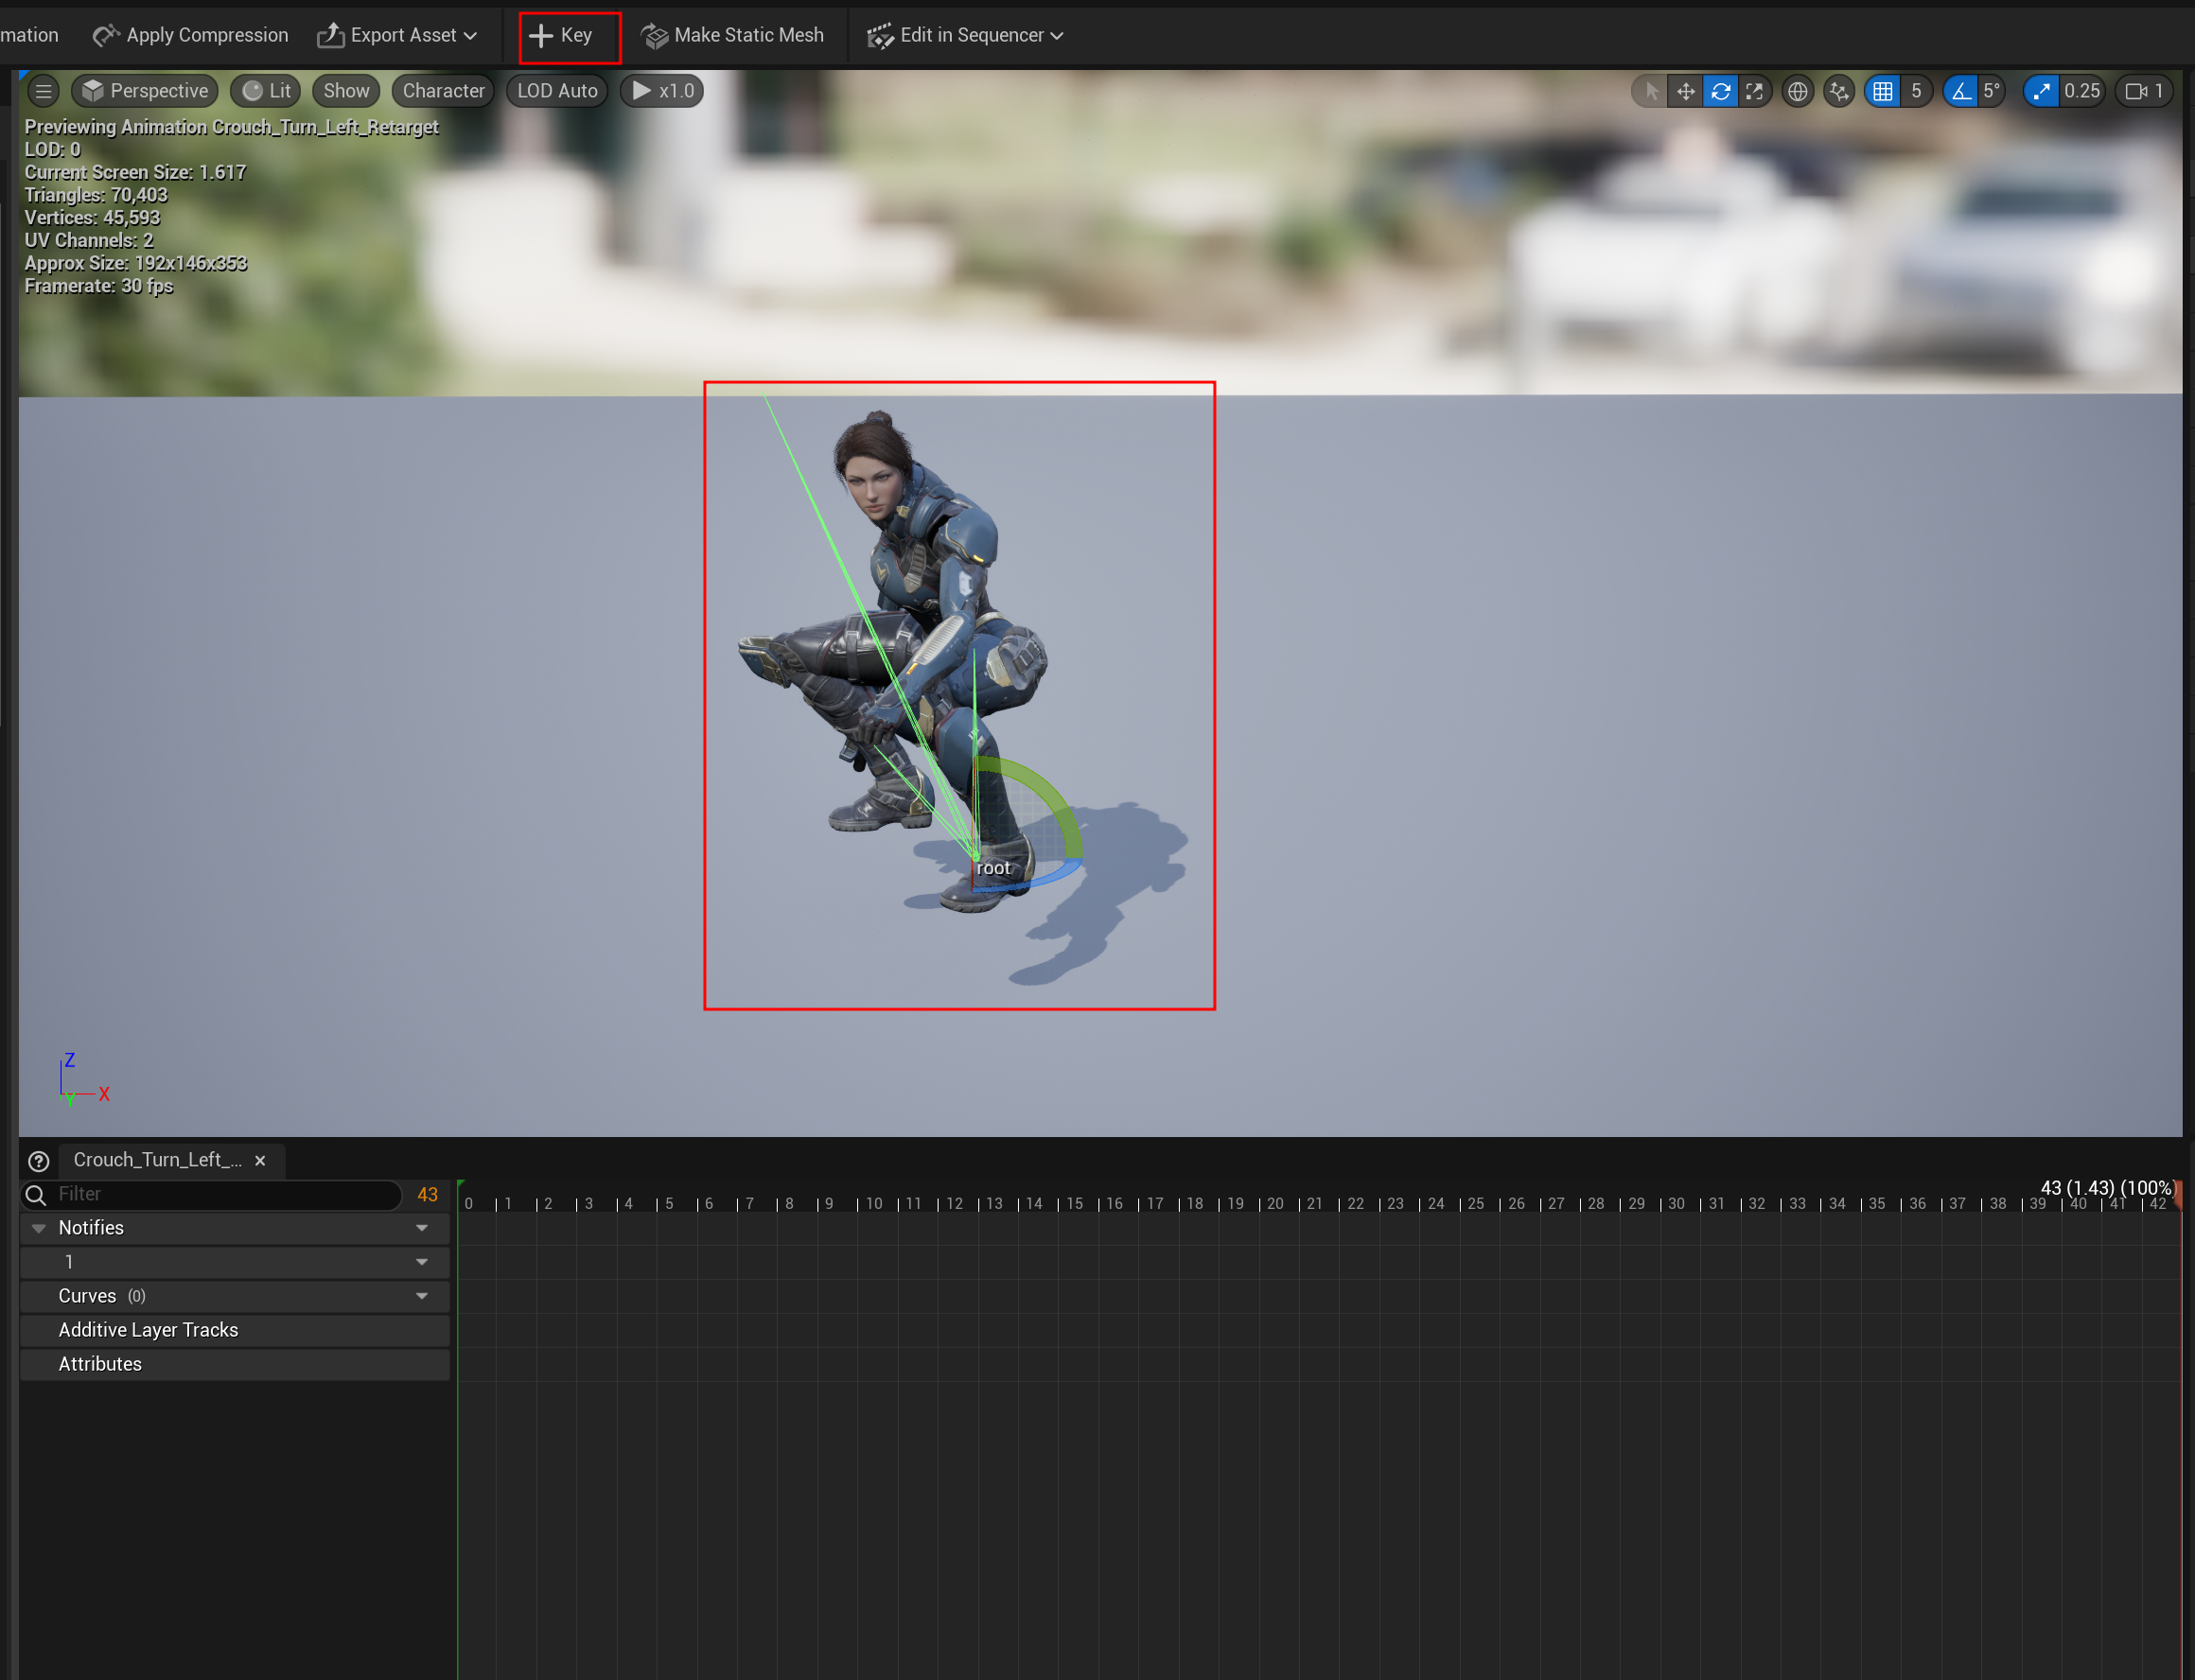
Task: Click the surface snapping icon
Action: (x=1838, y=91)
